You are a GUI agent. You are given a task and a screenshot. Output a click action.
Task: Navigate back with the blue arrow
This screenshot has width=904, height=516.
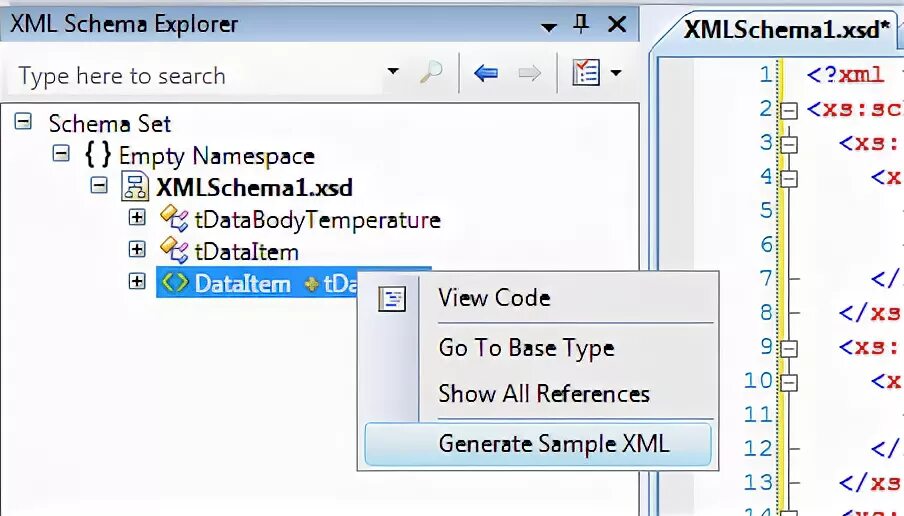tap(485, 73)
